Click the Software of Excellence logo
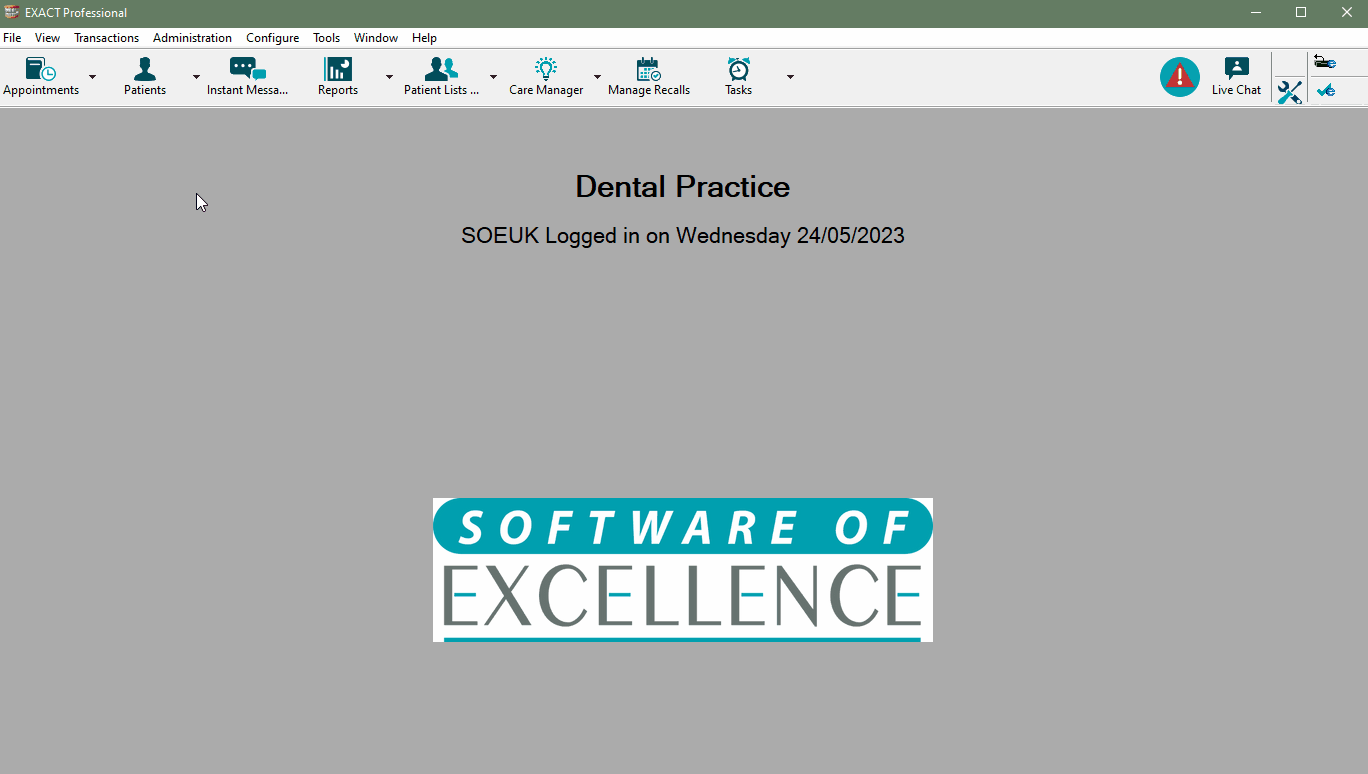 pyautogui.click(x=683, y=570)
